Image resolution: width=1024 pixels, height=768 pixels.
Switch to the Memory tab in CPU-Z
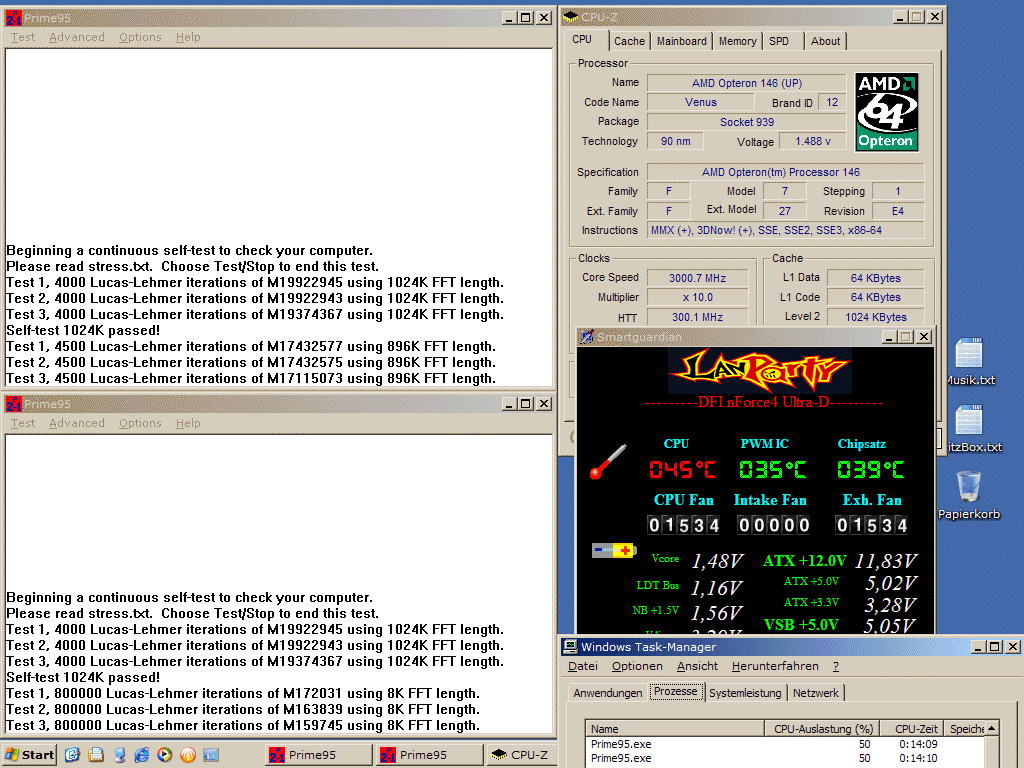click(x=737, y=41)
